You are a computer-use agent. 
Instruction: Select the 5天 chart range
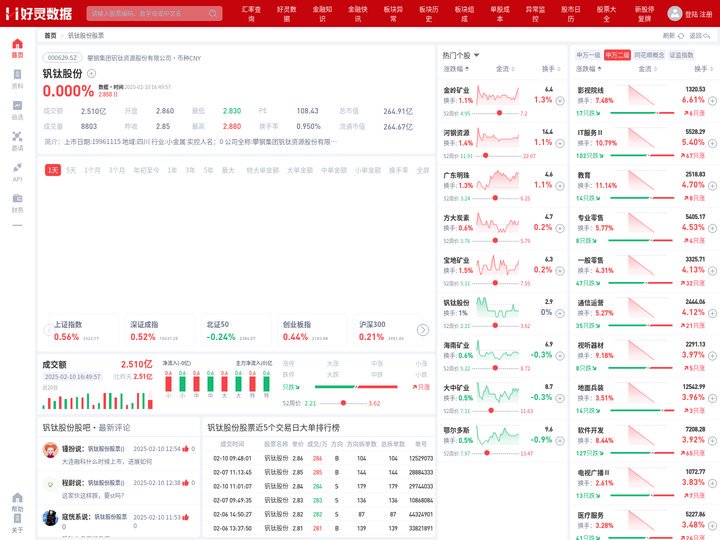click(x=71, y=170)
